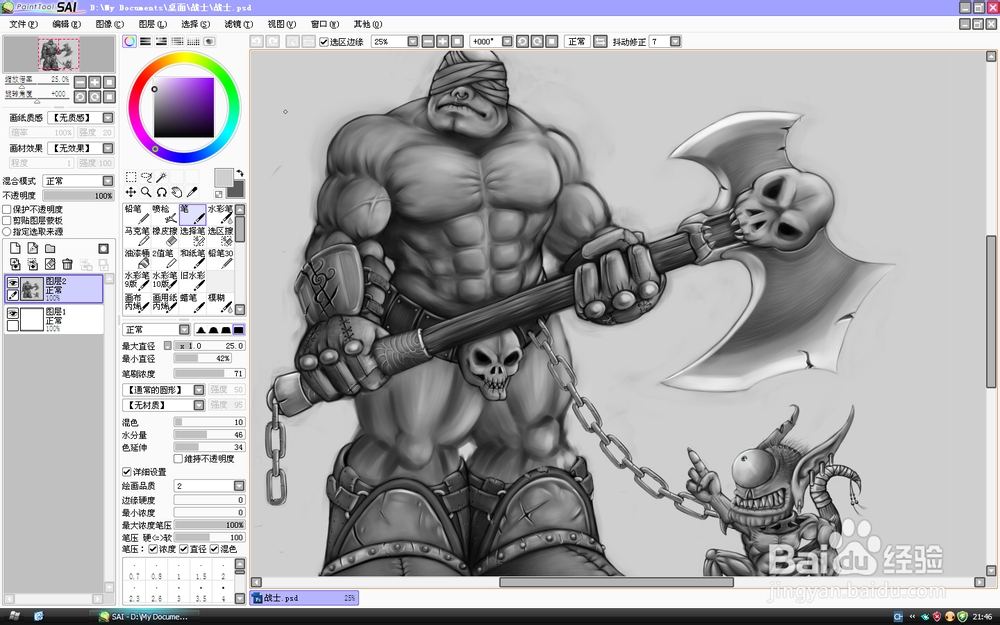The width and height of the screenshot is (1000, 625).
Task: Show the RGB slider panel icon
Action: (x=145, y=41)
